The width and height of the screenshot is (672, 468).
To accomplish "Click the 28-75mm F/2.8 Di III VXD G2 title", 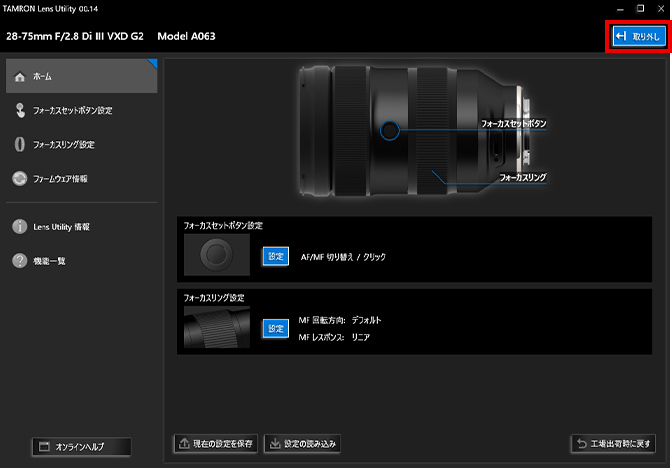I will [75, 36].
